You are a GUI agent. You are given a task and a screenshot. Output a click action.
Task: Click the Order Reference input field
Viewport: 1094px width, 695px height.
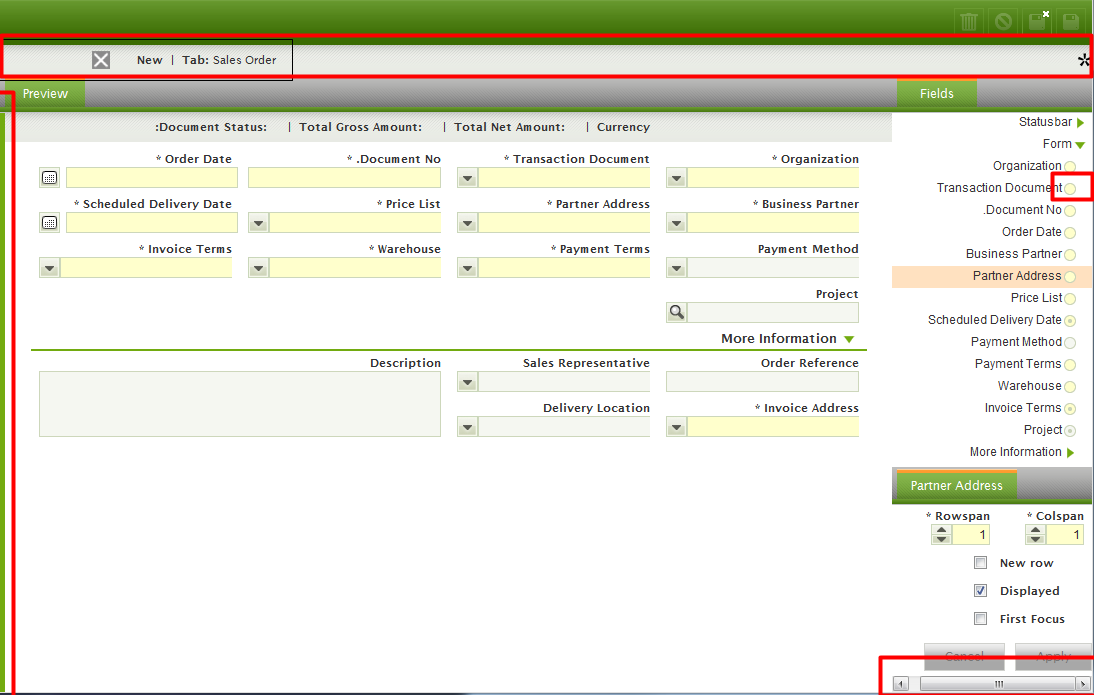[x=762, y=382]
